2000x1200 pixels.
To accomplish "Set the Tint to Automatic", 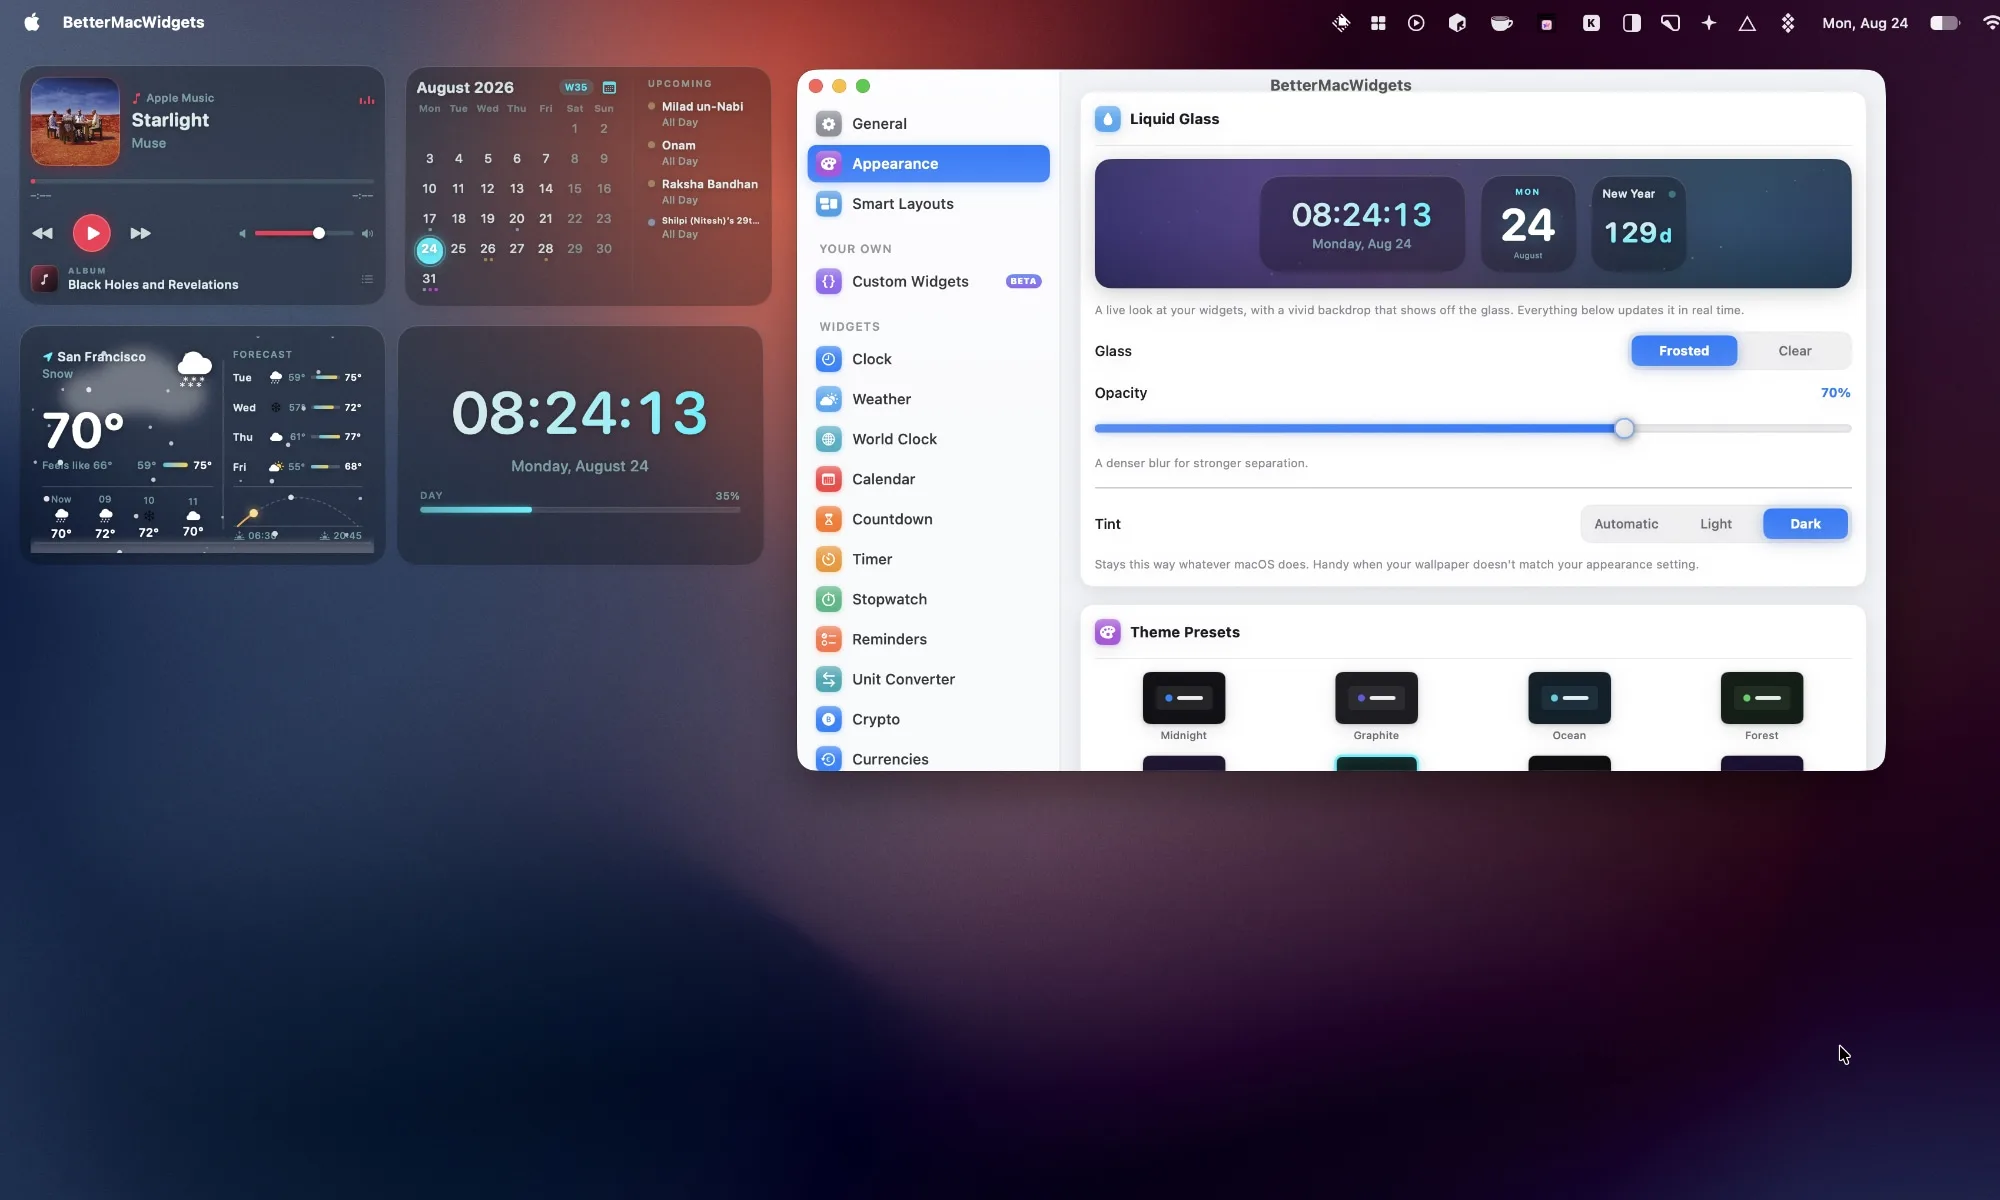I will tap(1626, 524).
